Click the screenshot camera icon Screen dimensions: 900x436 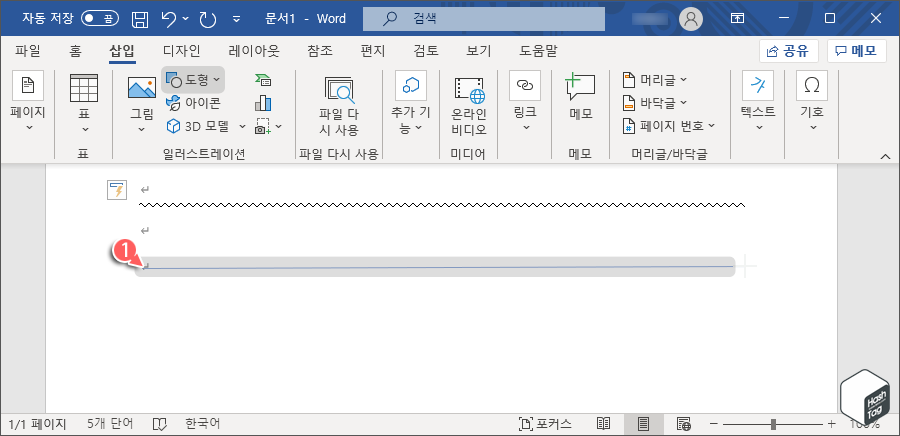[x=263, y=126]
